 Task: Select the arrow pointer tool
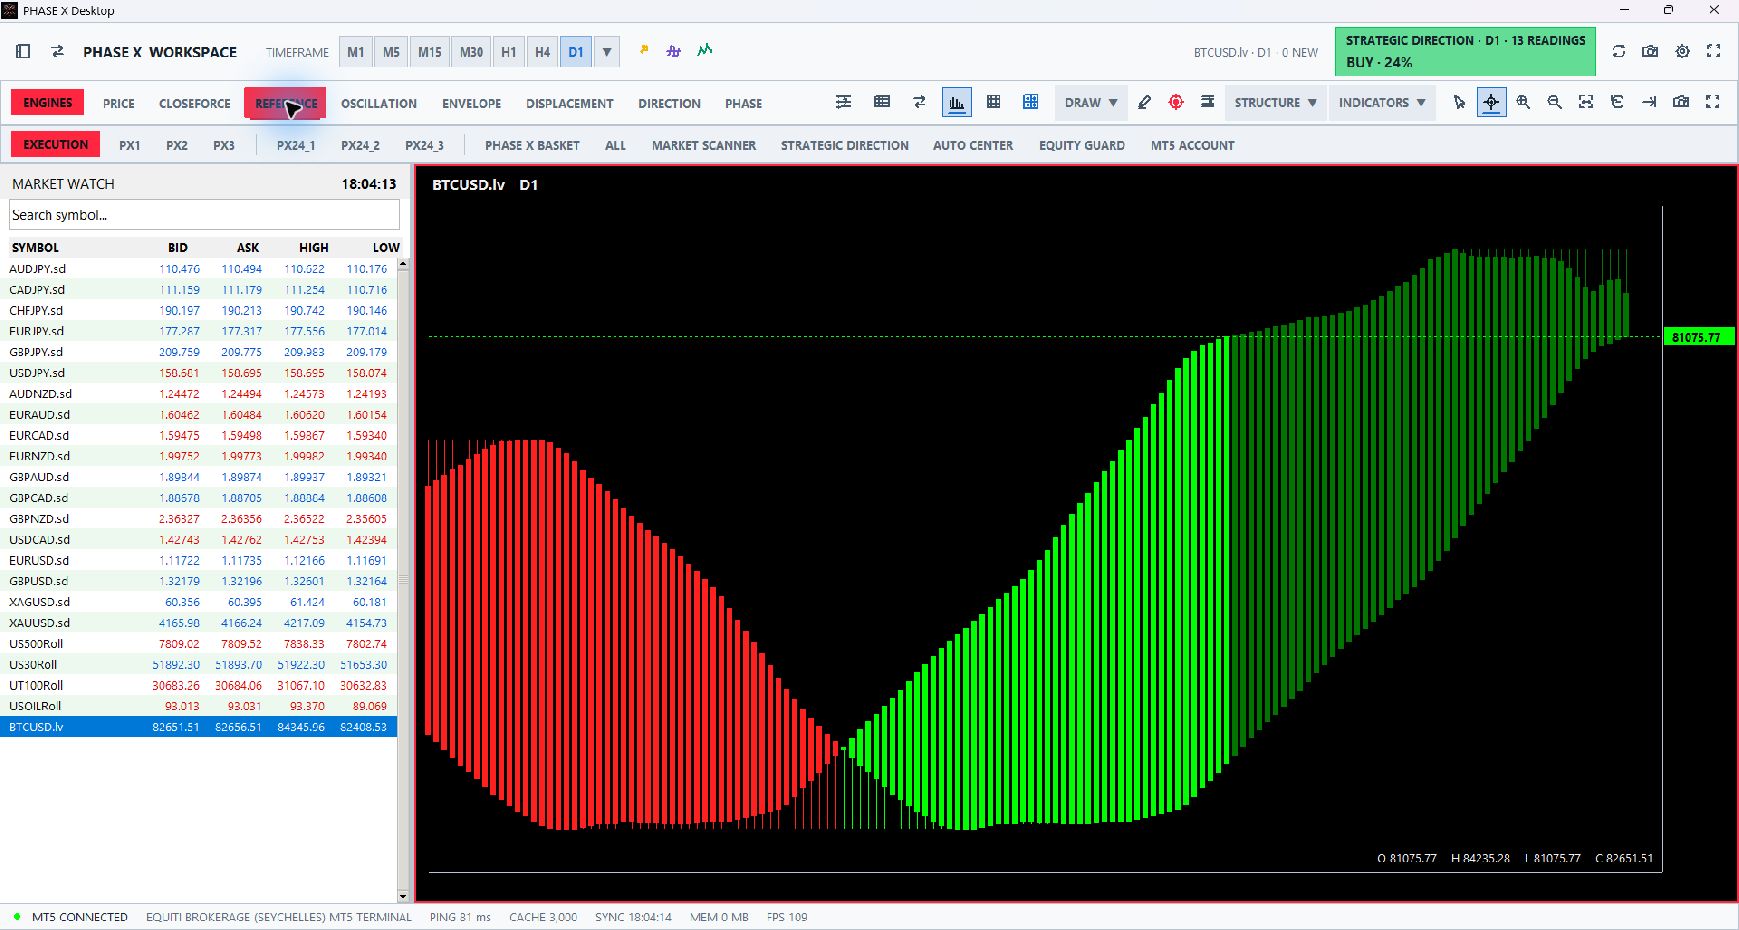point(1459,102)
